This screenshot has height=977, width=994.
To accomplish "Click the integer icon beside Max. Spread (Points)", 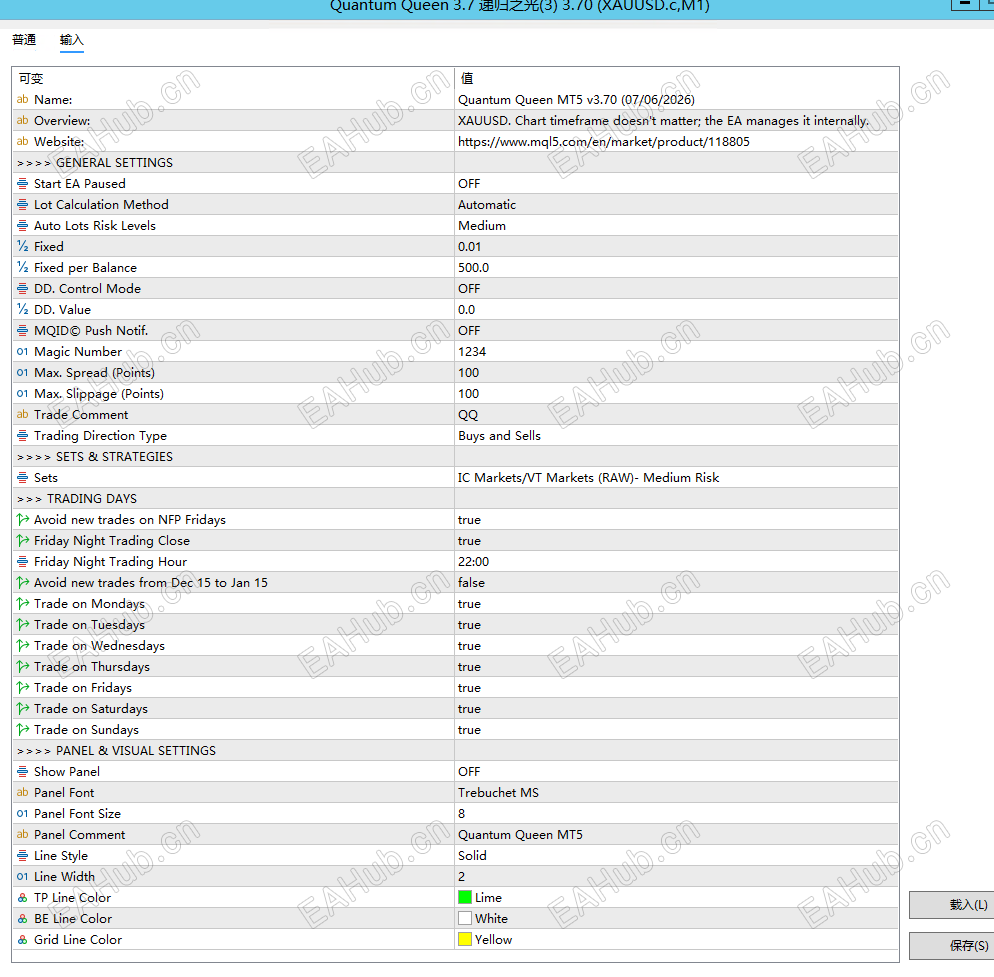I will [x=22, y=372].
